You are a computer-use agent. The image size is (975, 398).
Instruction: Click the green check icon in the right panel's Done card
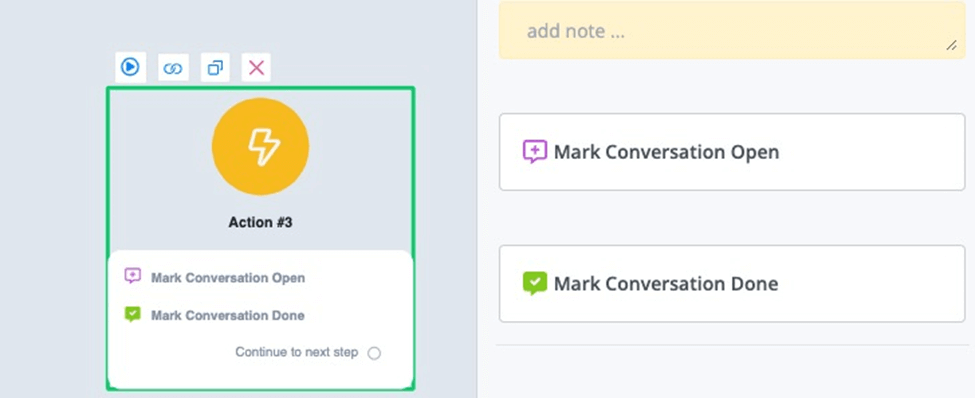pos(535,284)
